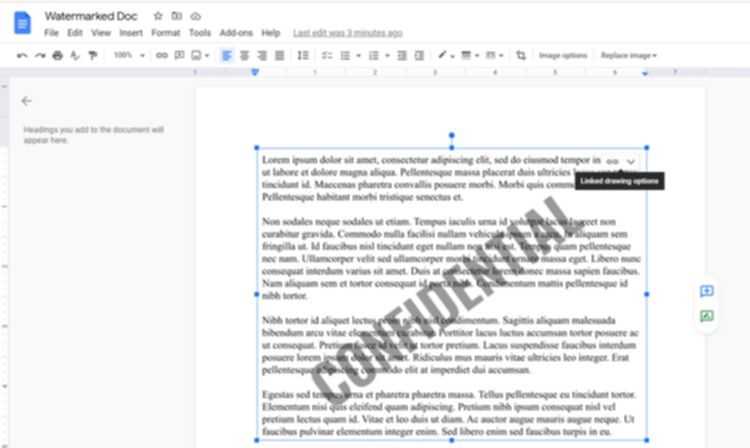Select the Crop image tool
Image resolution: width=750 pixels, height=448 pixels.
coord(521,55)
